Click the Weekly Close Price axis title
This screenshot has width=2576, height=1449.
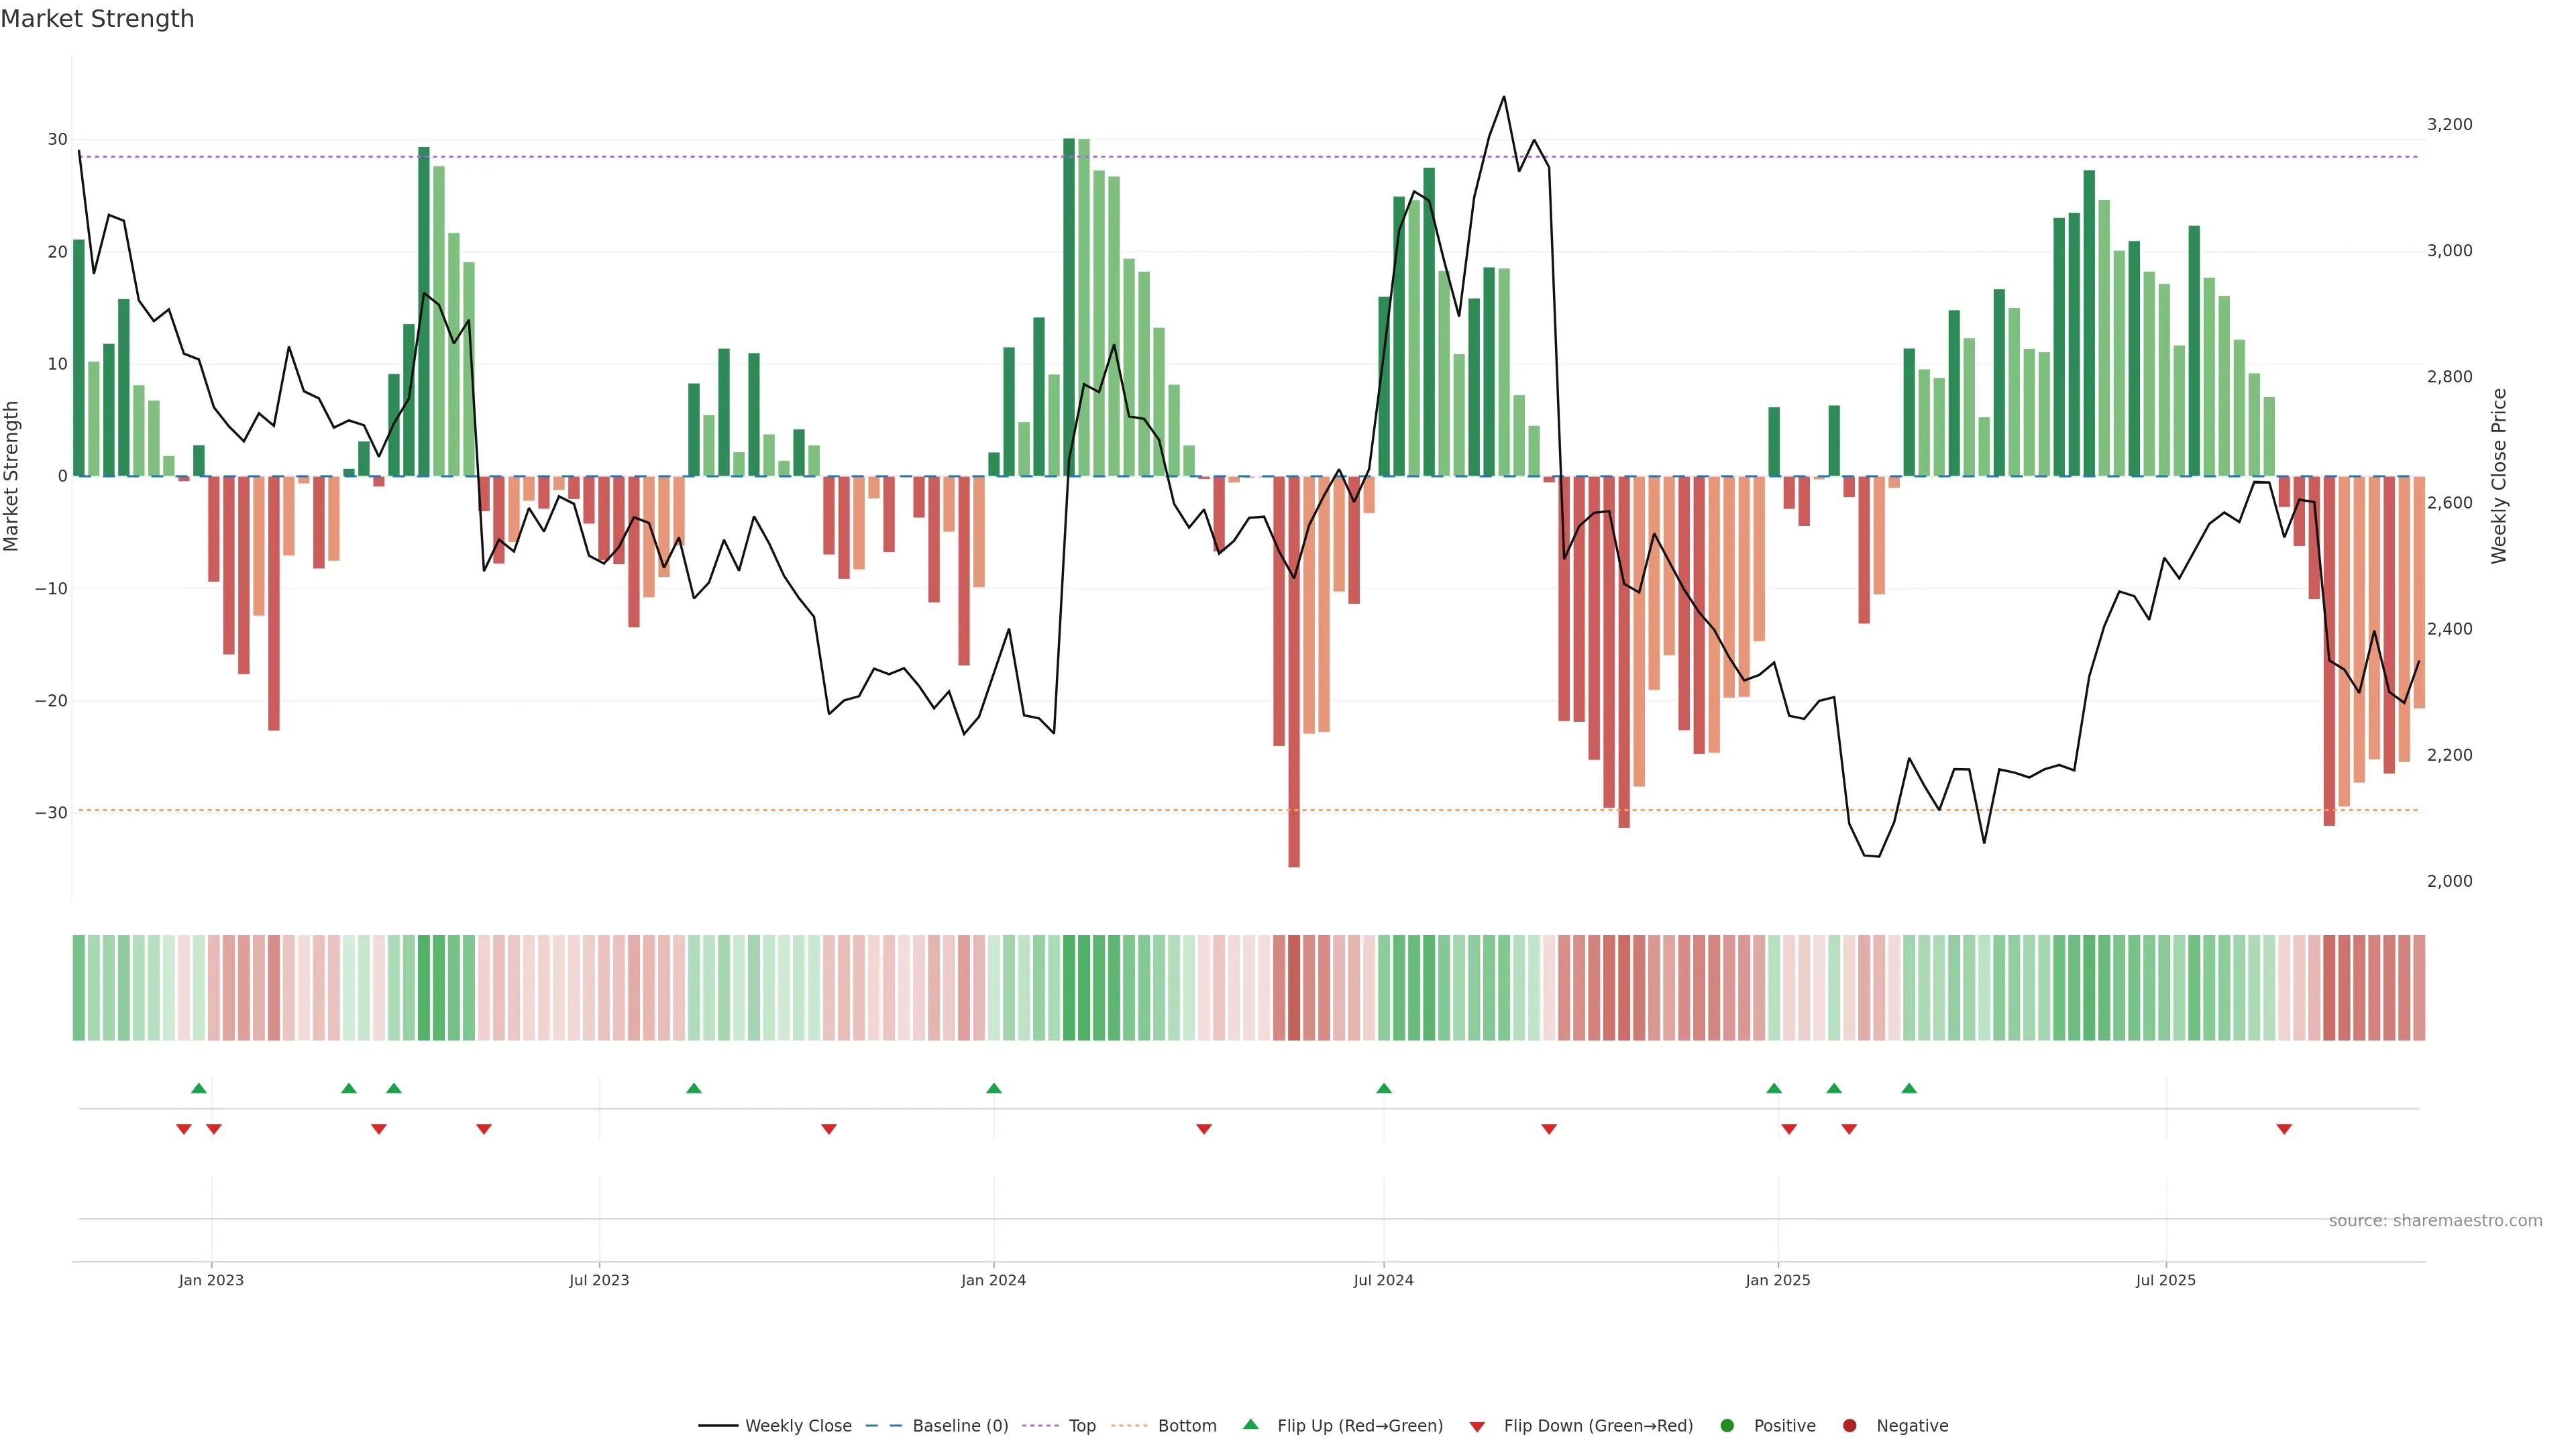tap(2499, 476)
